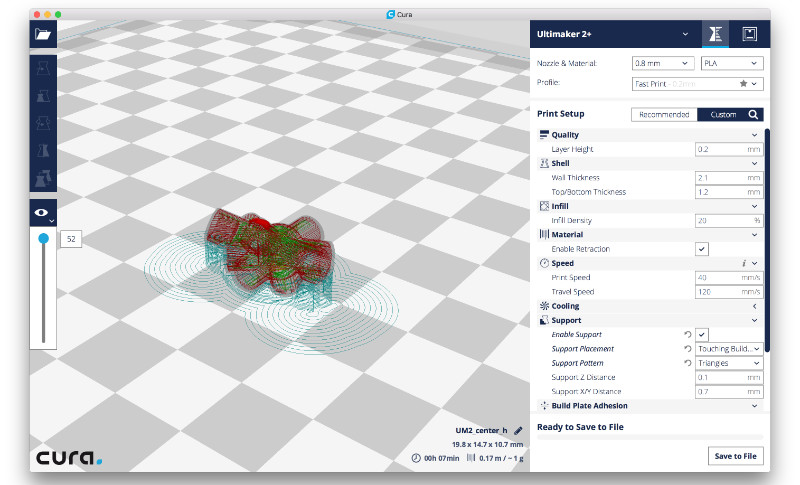The width and height of the screenshot is (800, 485).
Task: Open file with the folder icon
Action: (x=43, y=34)
